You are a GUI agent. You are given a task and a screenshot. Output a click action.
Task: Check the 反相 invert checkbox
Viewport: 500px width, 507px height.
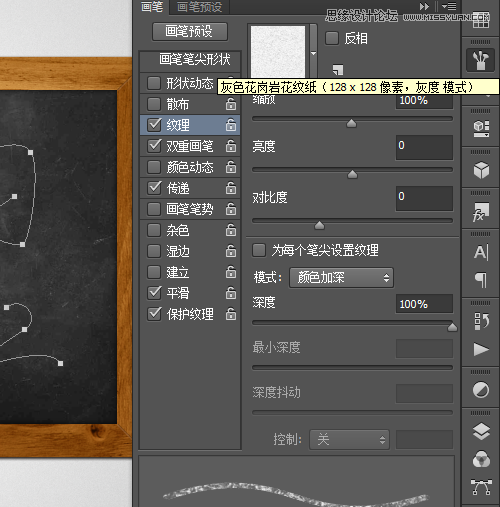pos(332,38)
